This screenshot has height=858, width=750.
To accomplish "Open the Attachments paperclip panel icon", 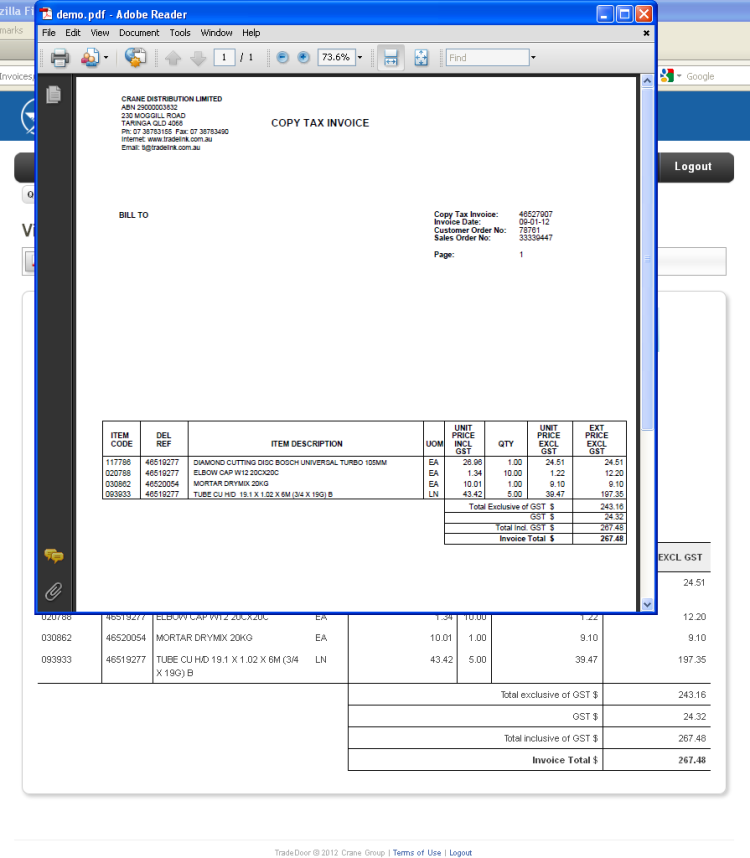I will click(54, 592).
